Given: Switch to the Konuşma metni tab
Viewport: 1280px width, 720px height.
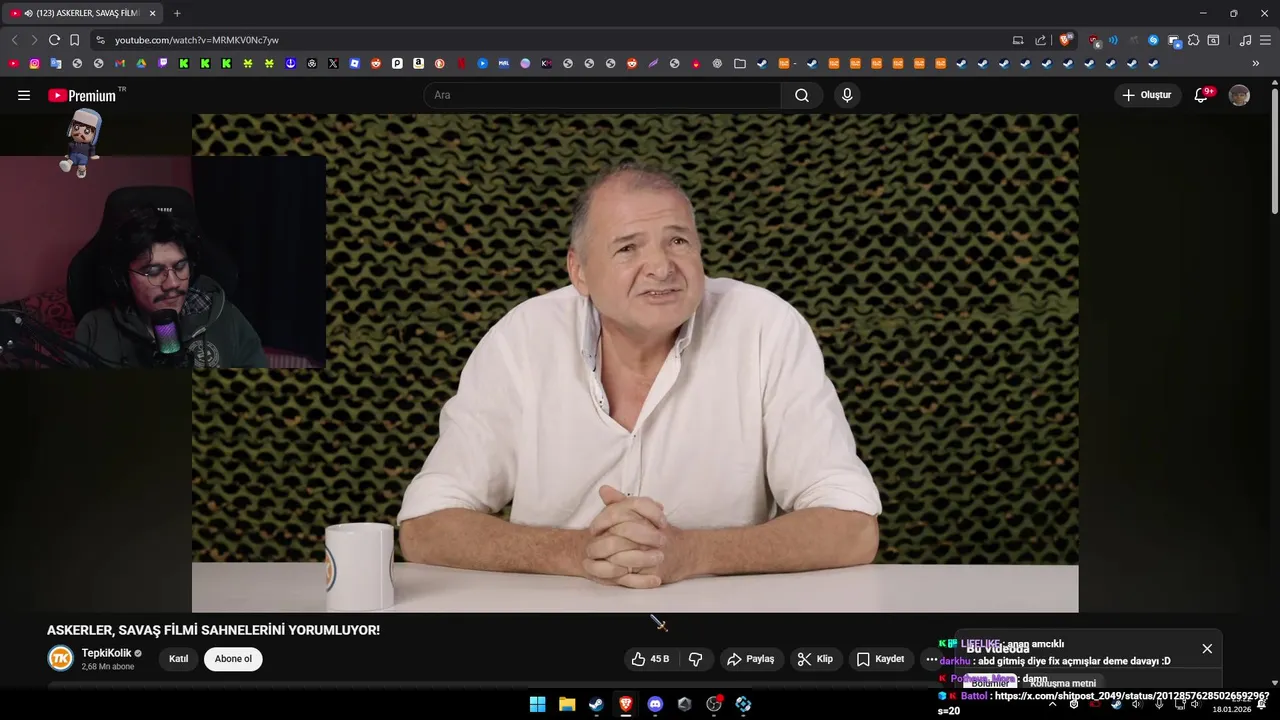Looking at the screenshot, I should (1063, 684).
